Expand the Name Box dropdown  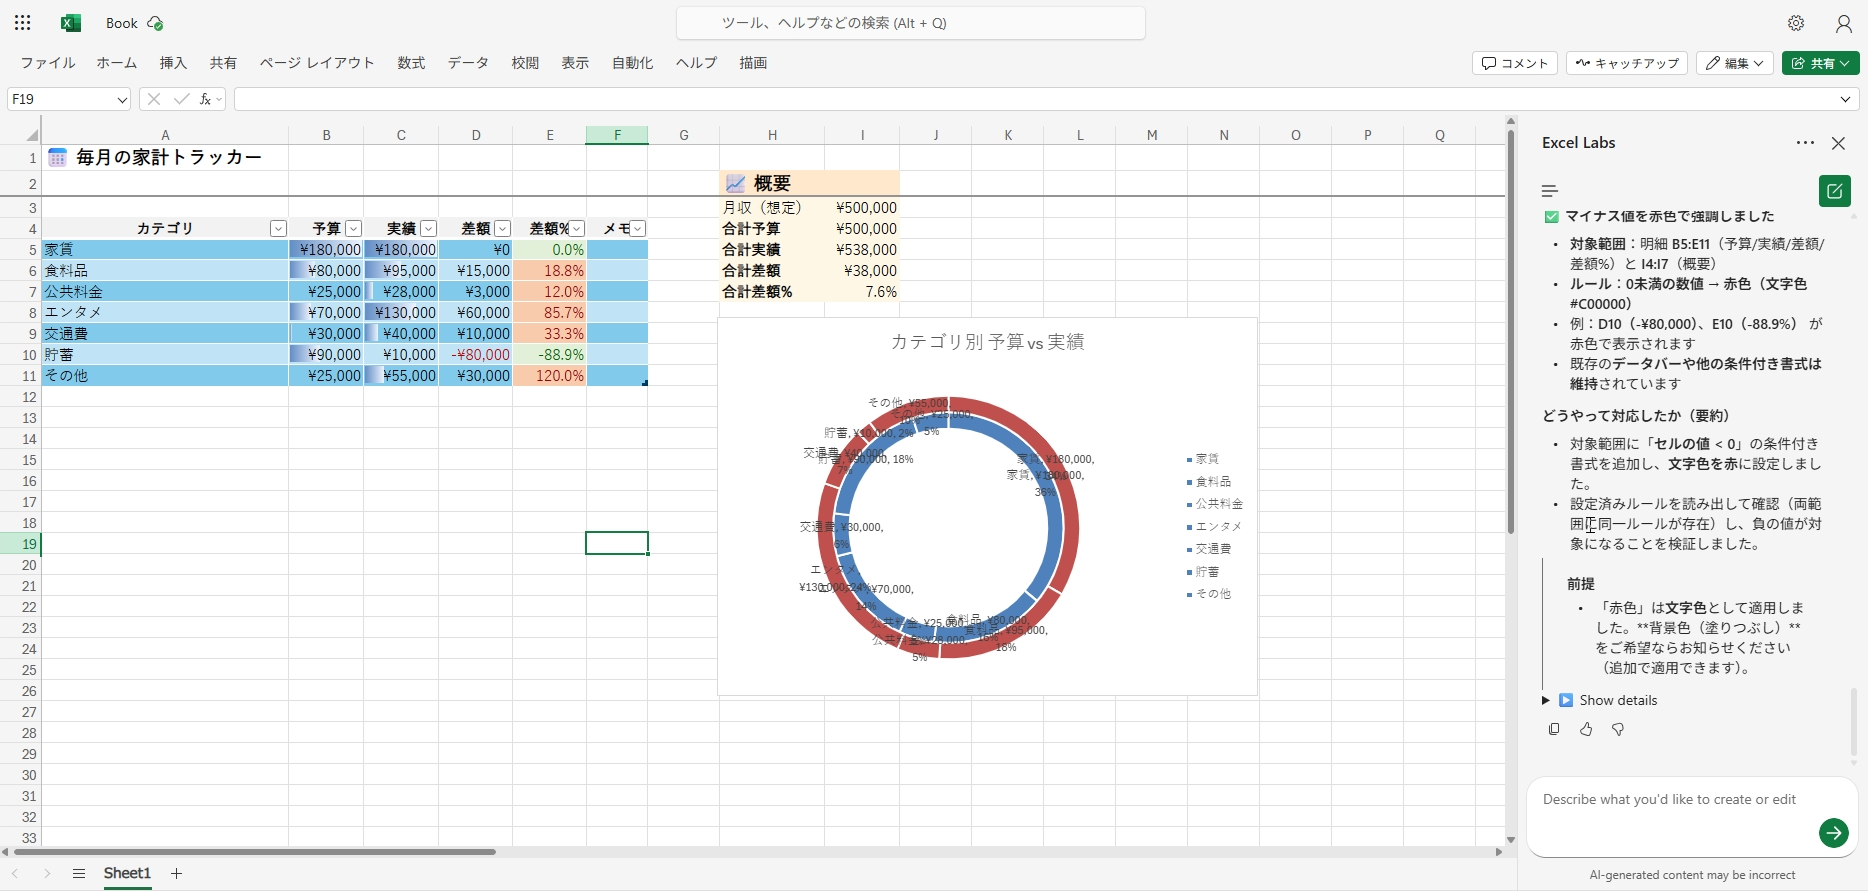point(122,100)
